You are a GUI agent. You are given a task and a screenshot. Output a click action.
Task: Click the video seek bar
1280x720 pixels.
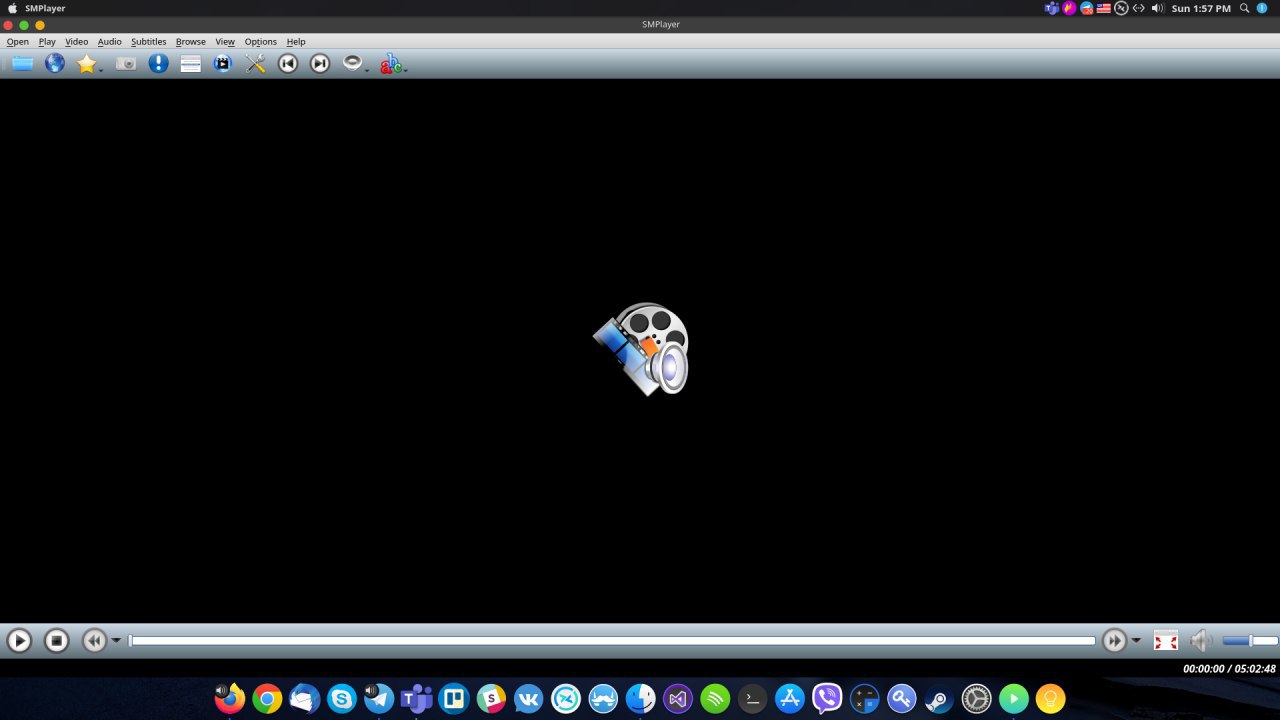click(x=612, y=641)
